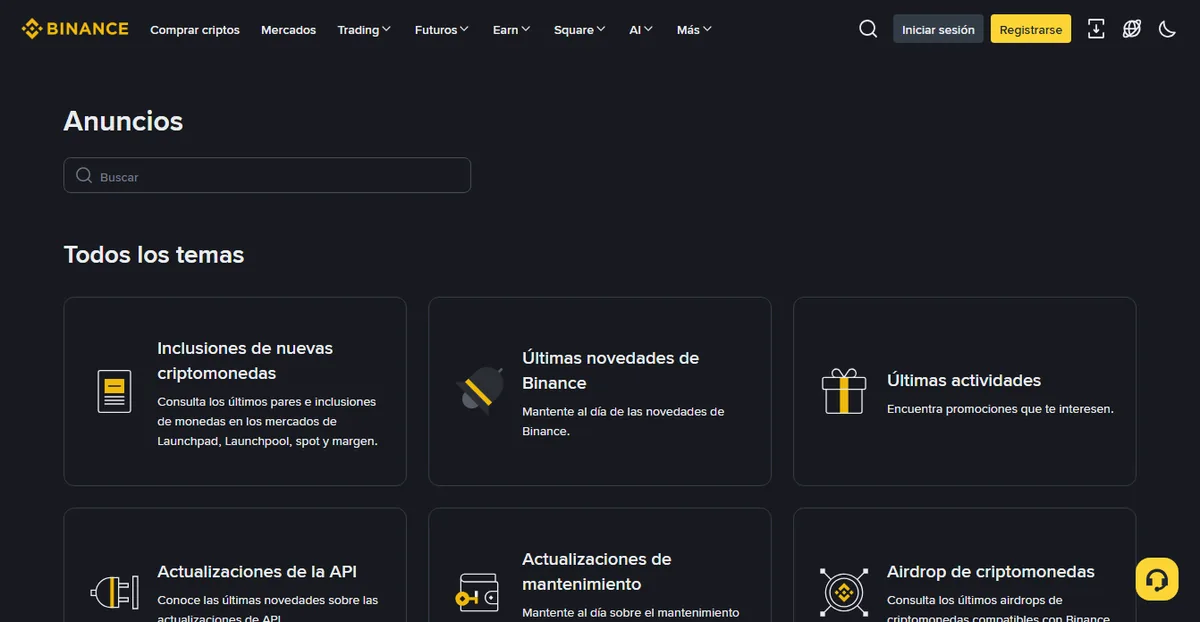Open the support headset chat button

pyautogui.click(x=1157, y=579)
